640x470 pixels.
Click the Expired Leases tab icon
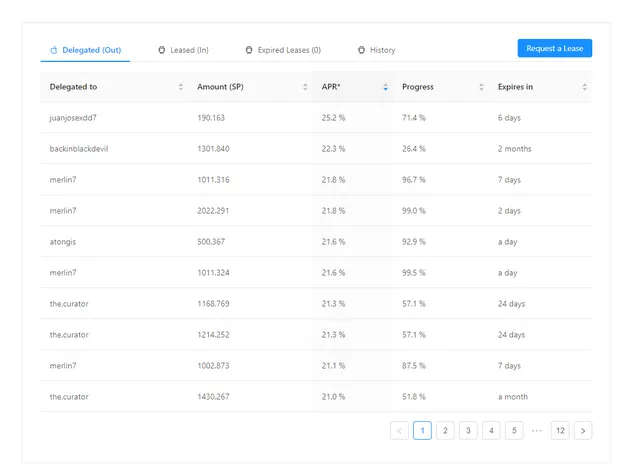(x=249, y=50)
